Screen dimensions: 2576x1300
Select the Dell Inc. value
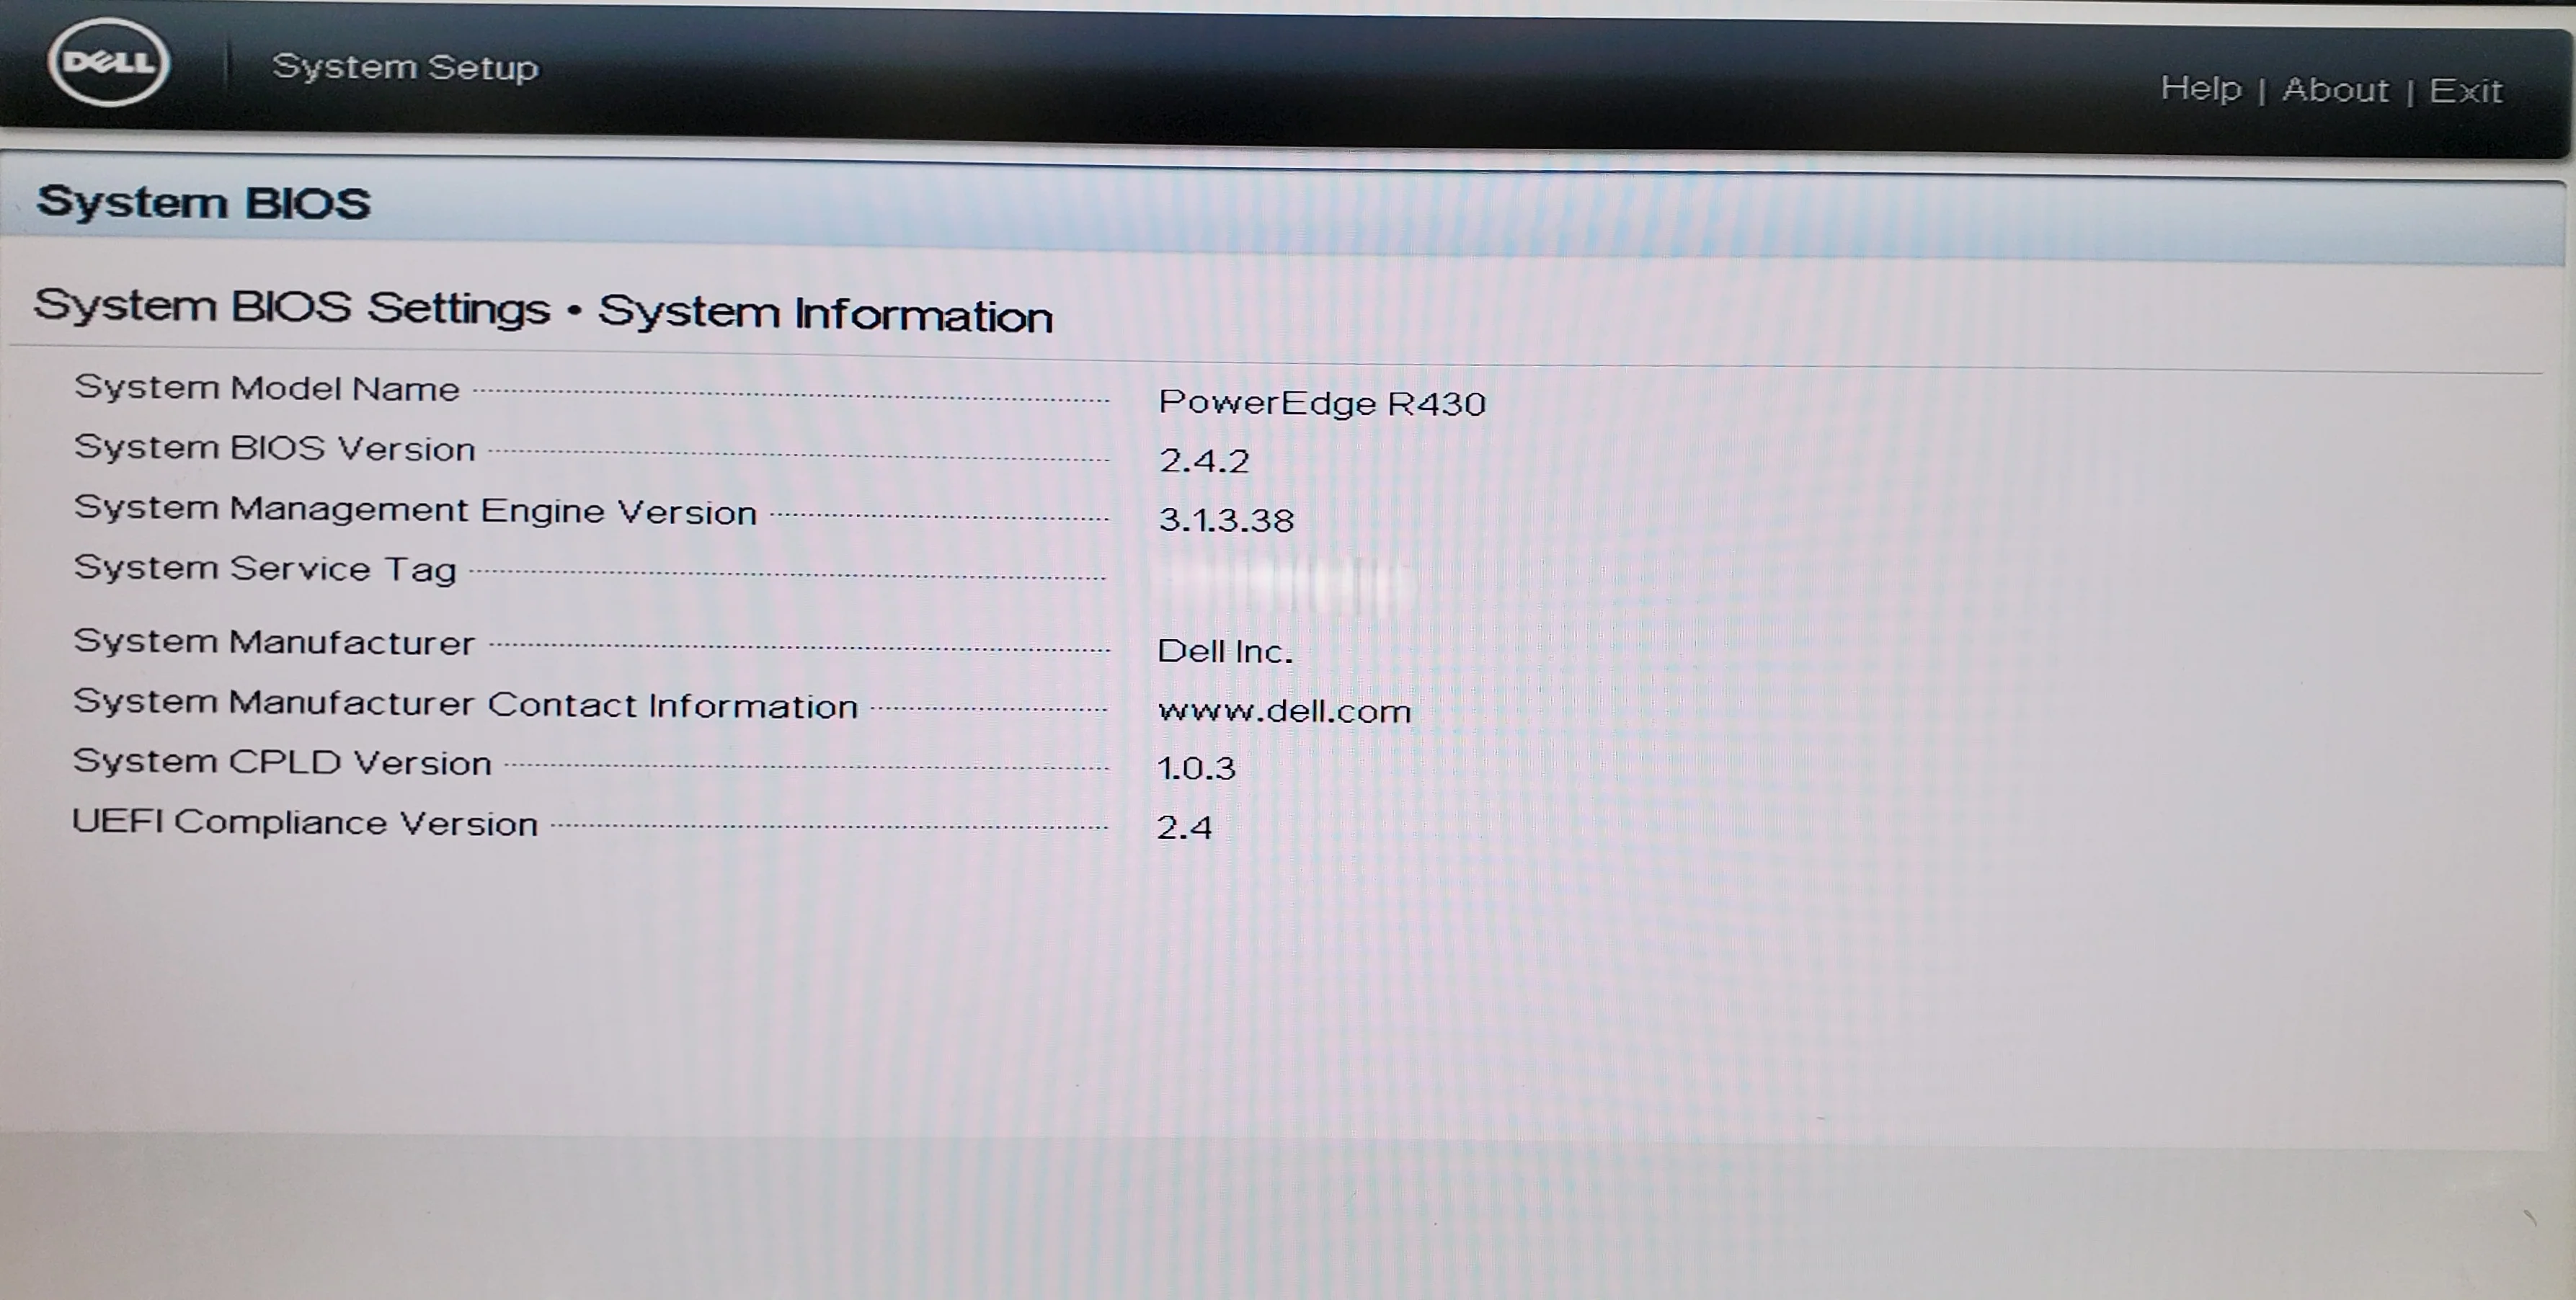click(1225, 651)
